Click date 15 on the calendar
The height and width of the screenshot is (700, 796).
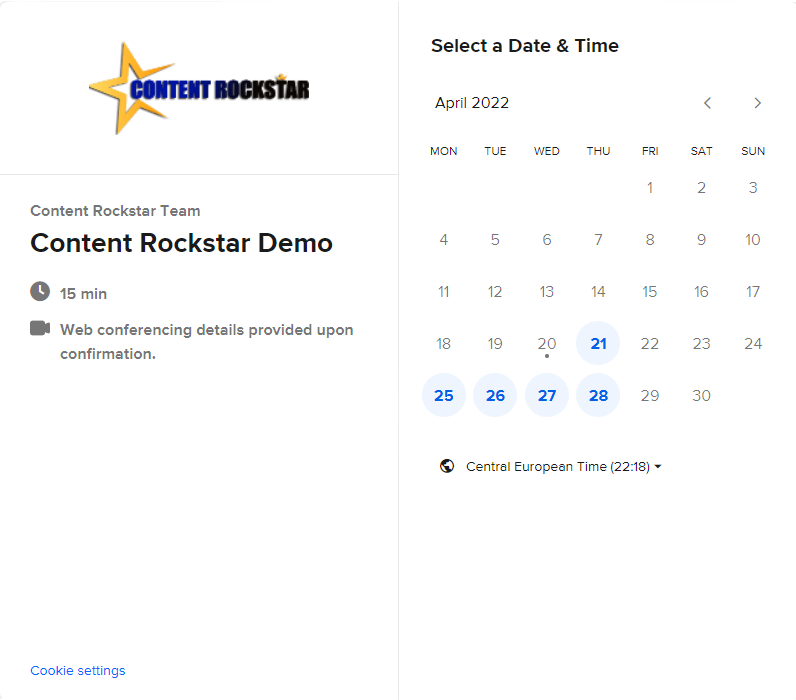click(x=650, y=292)
